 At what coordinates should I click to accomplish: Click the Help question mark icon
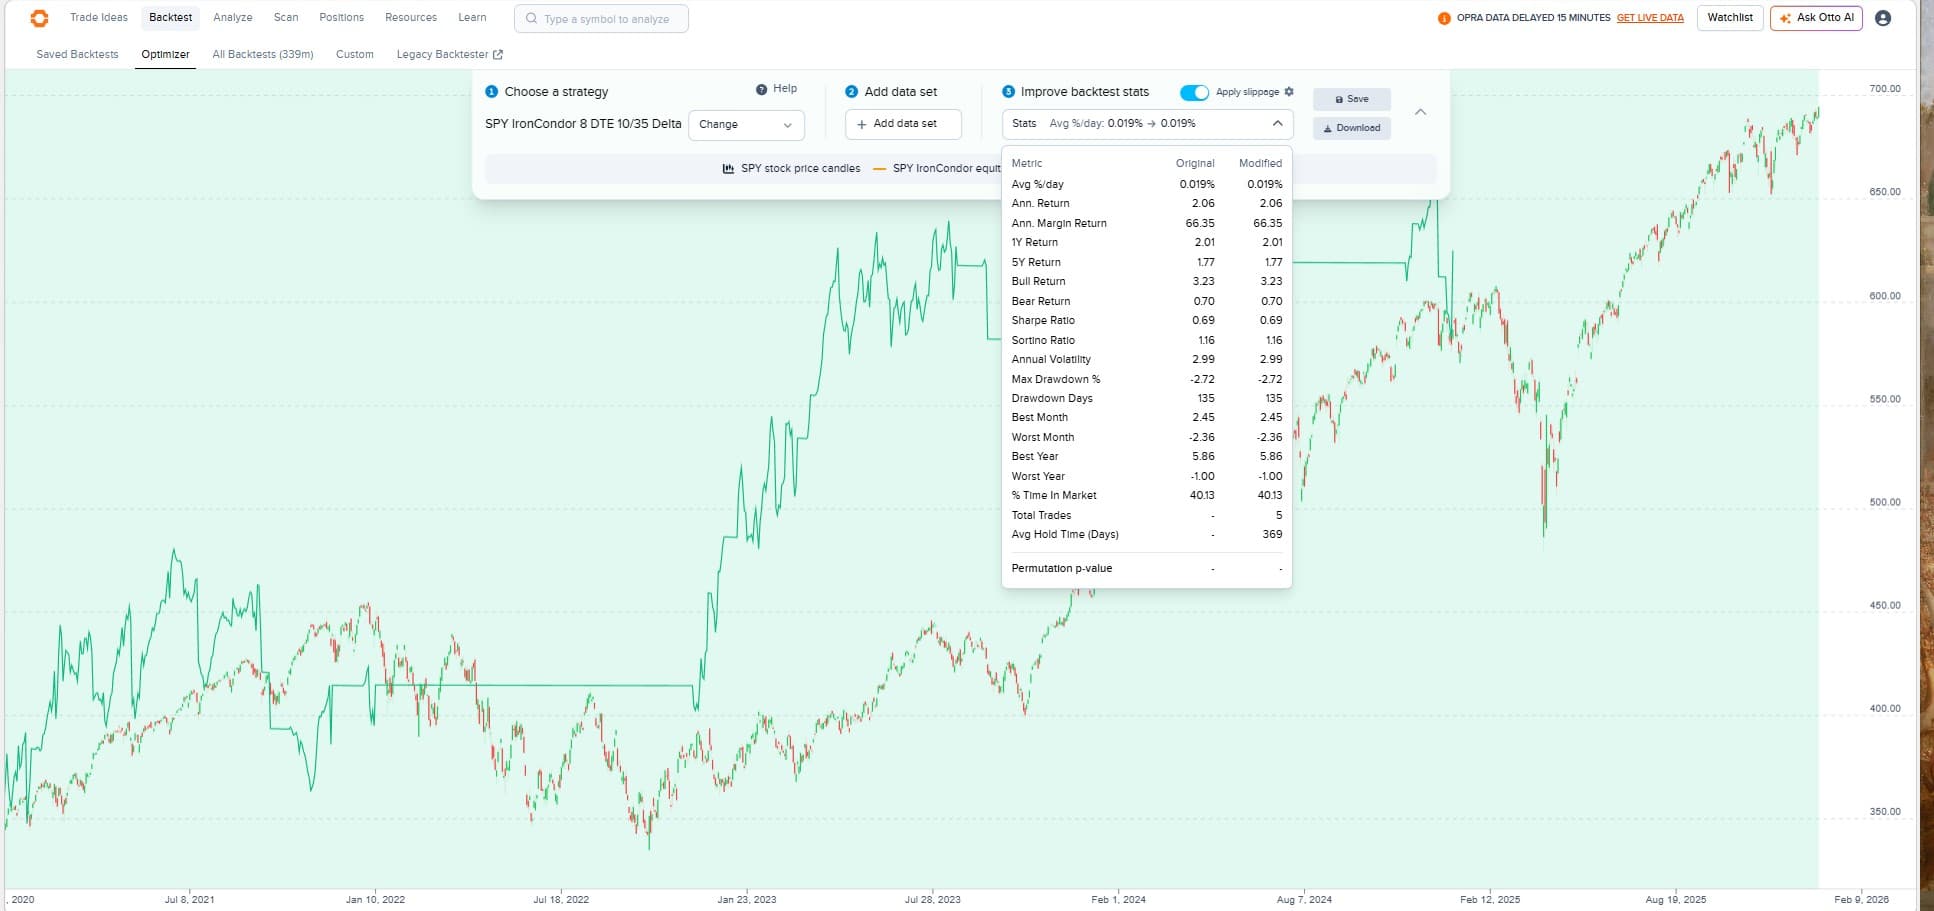click(x=762, y=89)
